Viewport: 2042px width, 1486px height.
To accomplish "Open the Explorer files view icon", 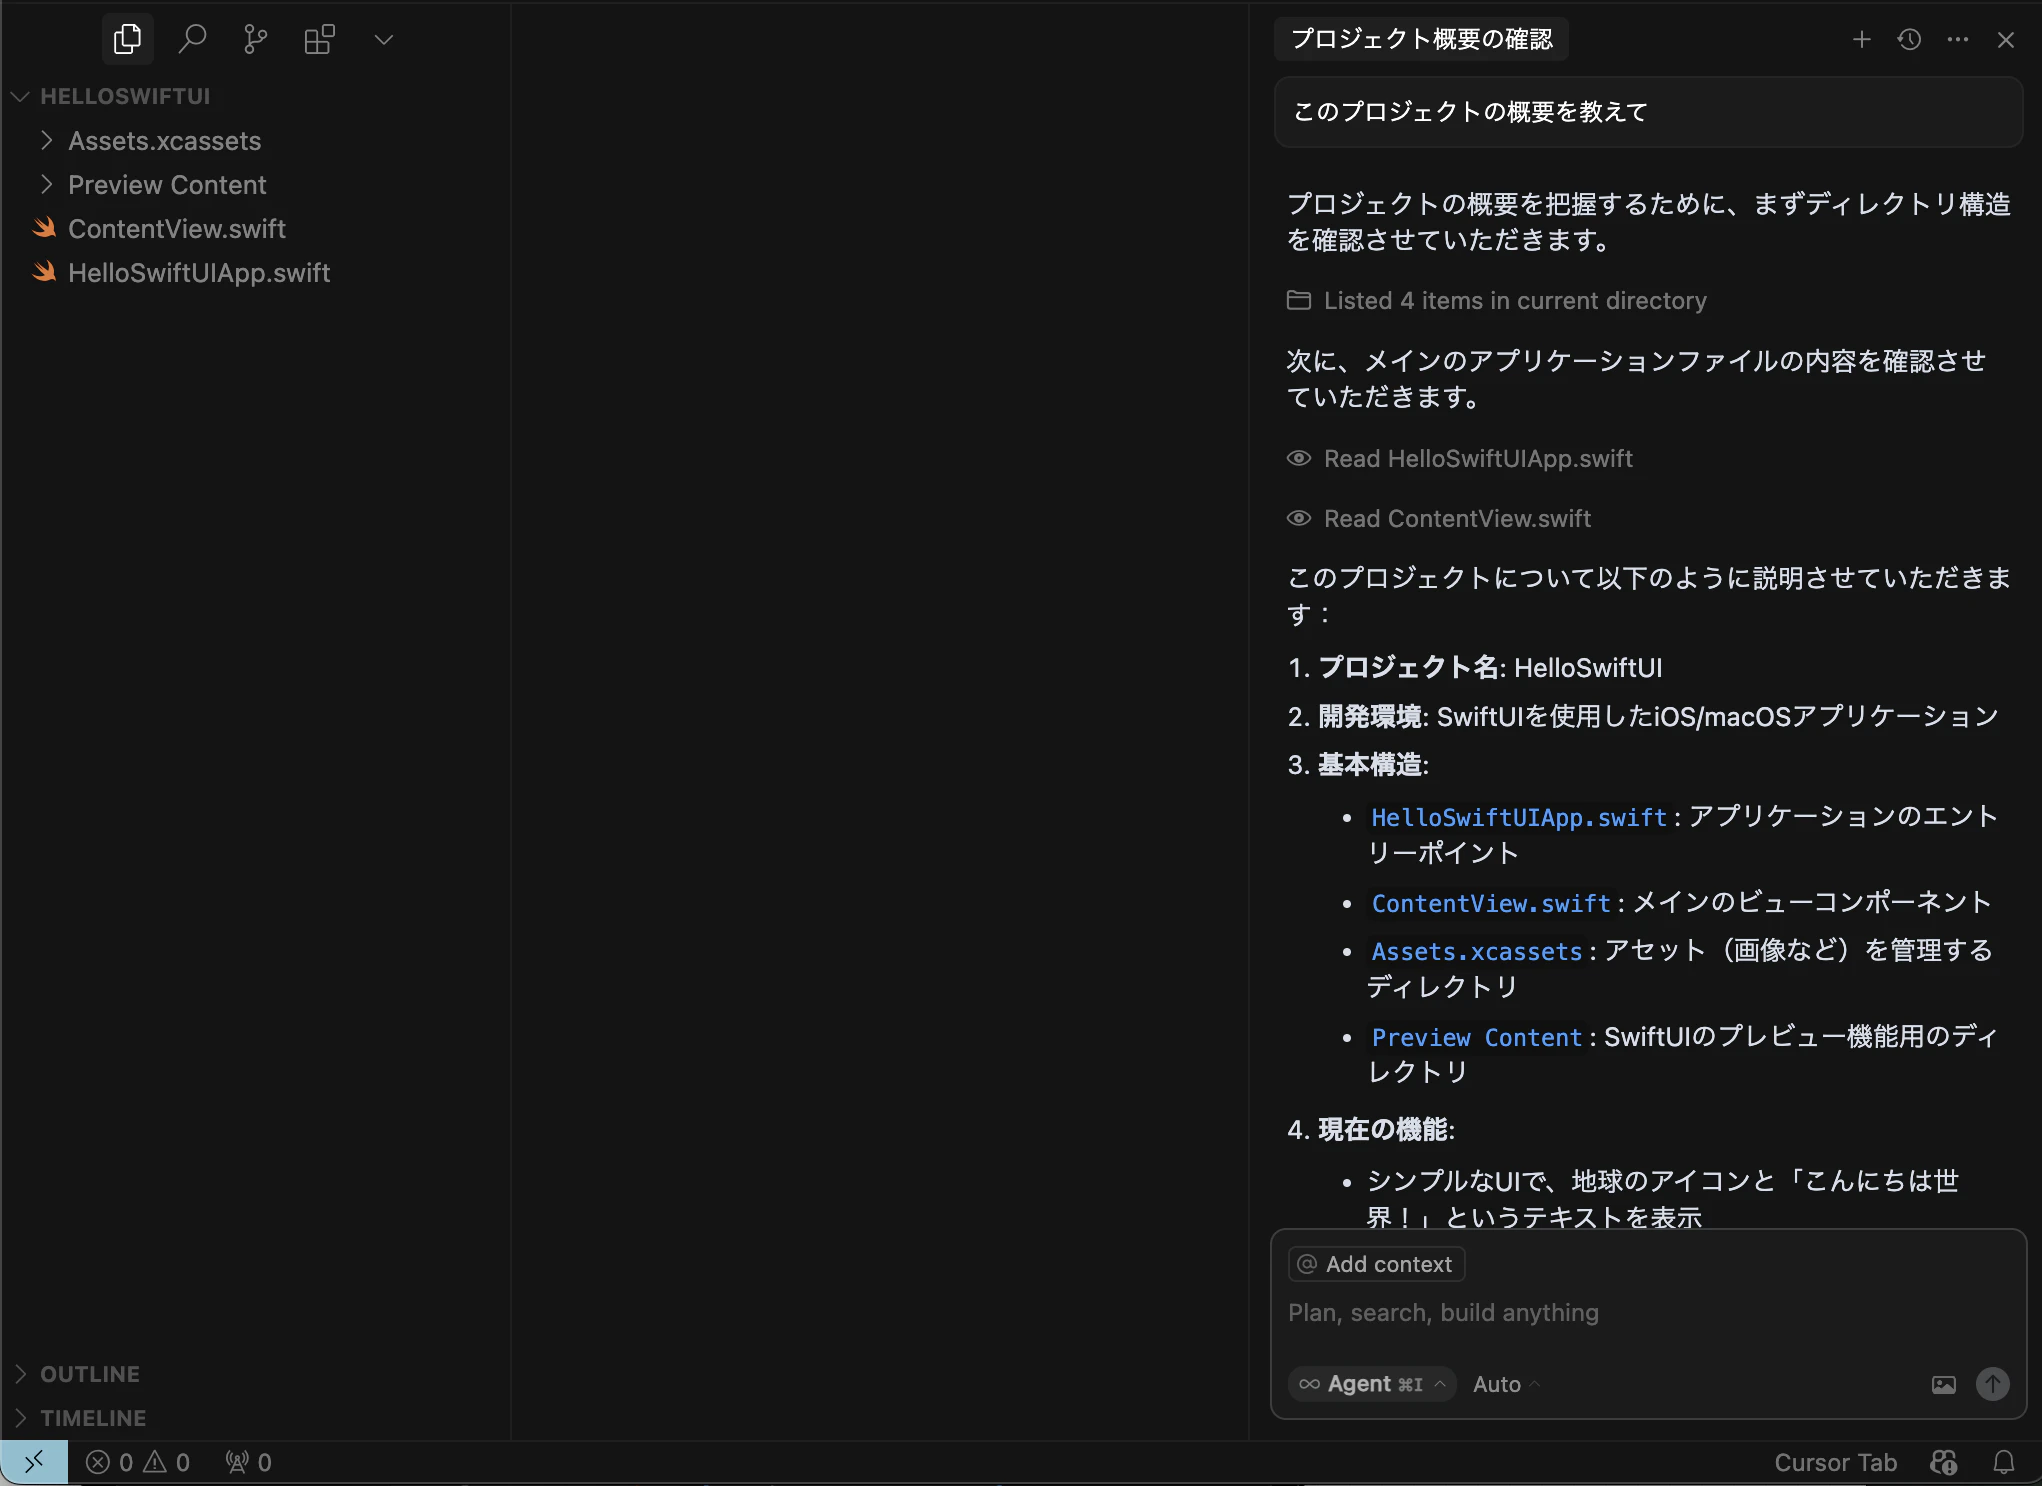I will (127, 39).
